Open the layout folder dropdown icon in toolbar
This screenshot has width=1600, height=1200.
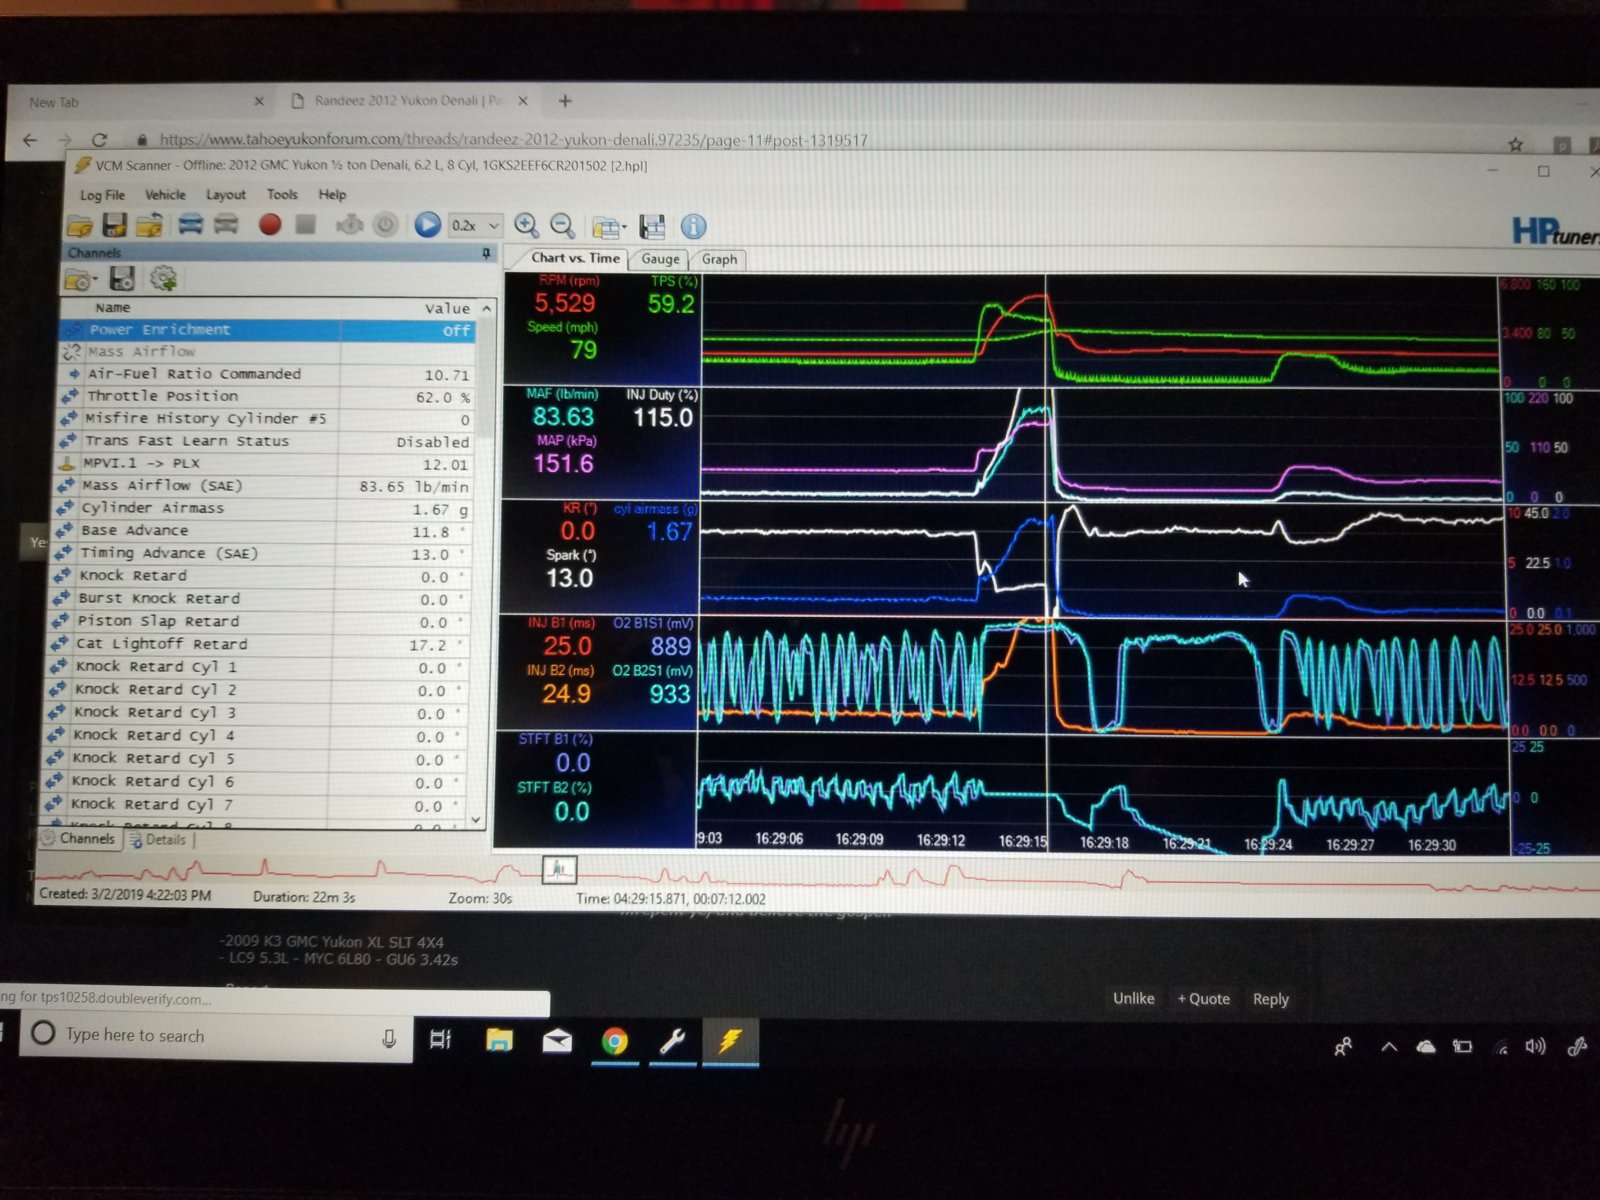pyautogui.click(x=607, y=227)
